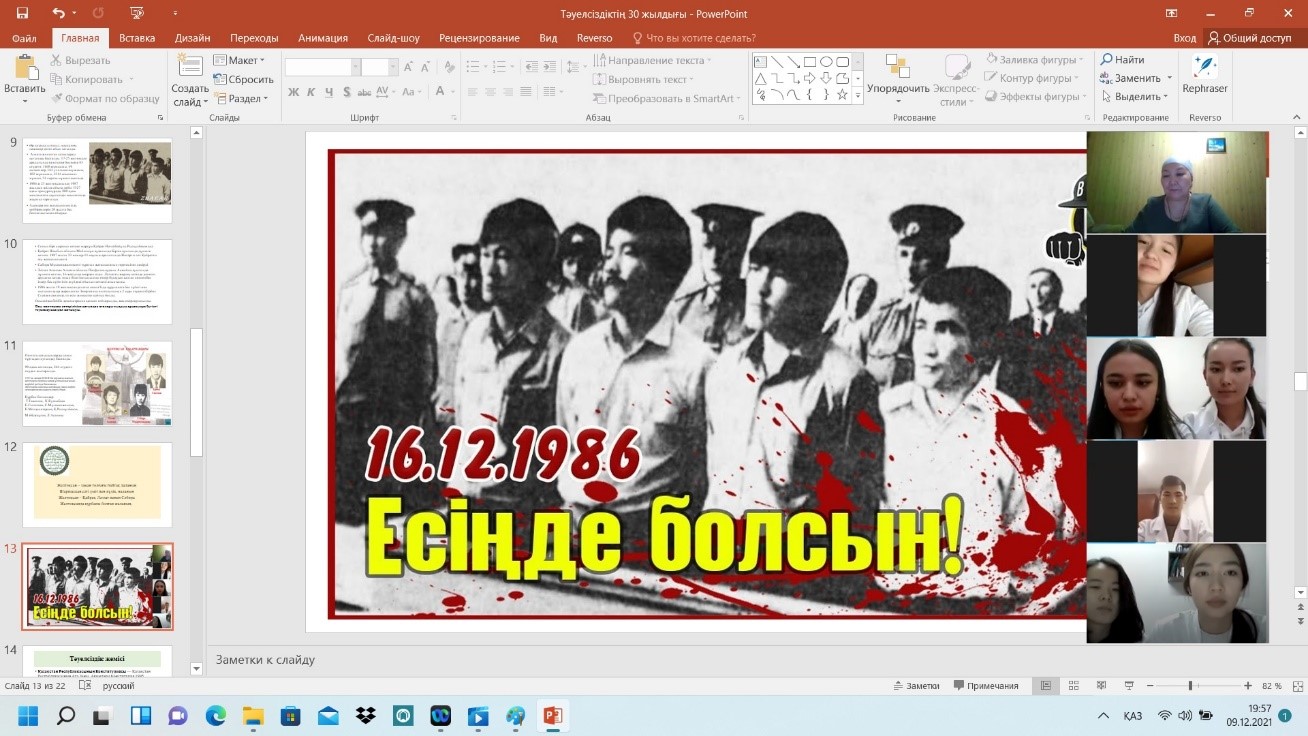Click the Save icon in quick access toolbar
1308x736 pixels.
point(22,14)
